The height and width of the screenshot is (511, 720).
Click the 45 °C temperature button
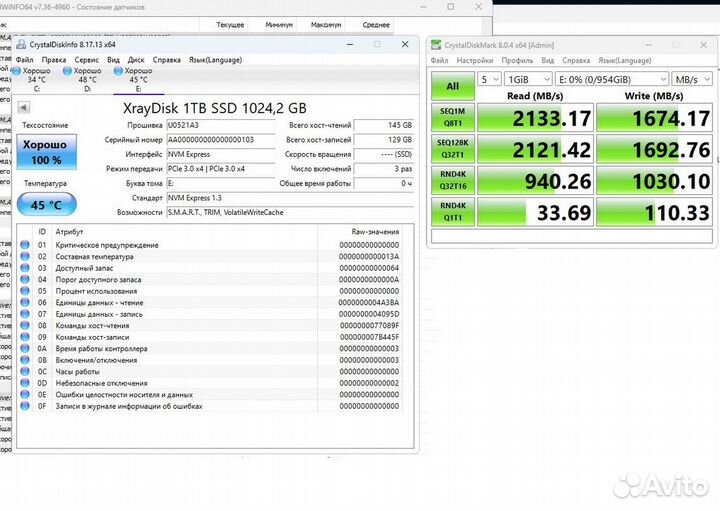click(x=46, y=205)
